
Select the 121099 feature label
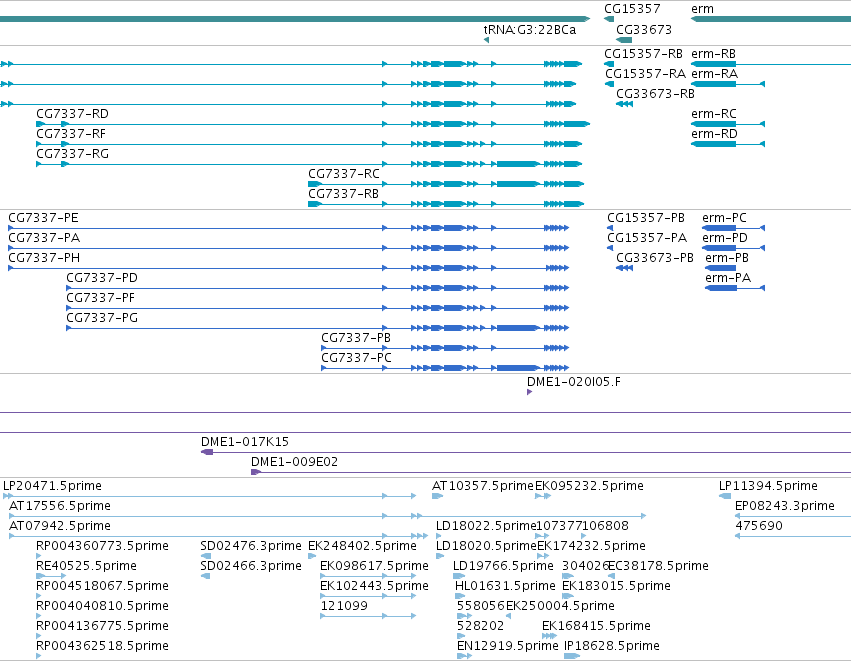point(344,607)
